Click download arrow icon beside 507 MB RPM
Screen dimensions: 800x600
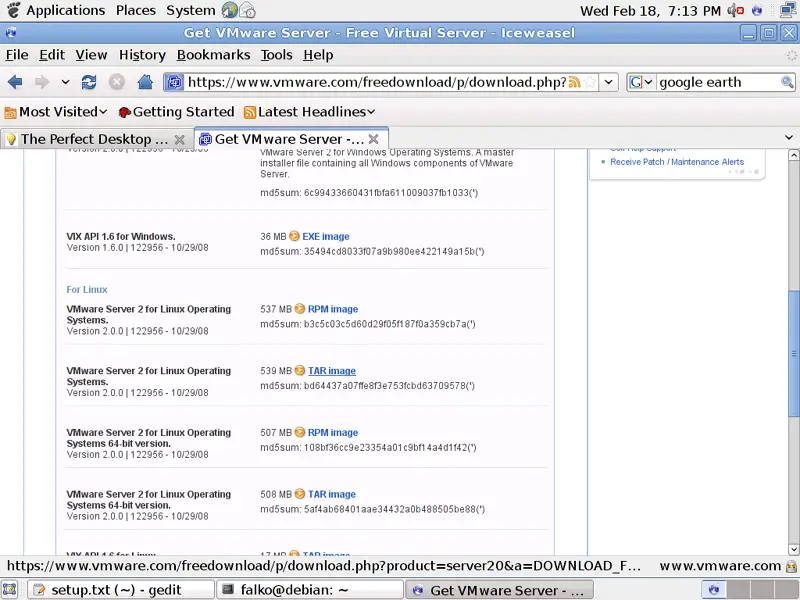pos(300,432)
